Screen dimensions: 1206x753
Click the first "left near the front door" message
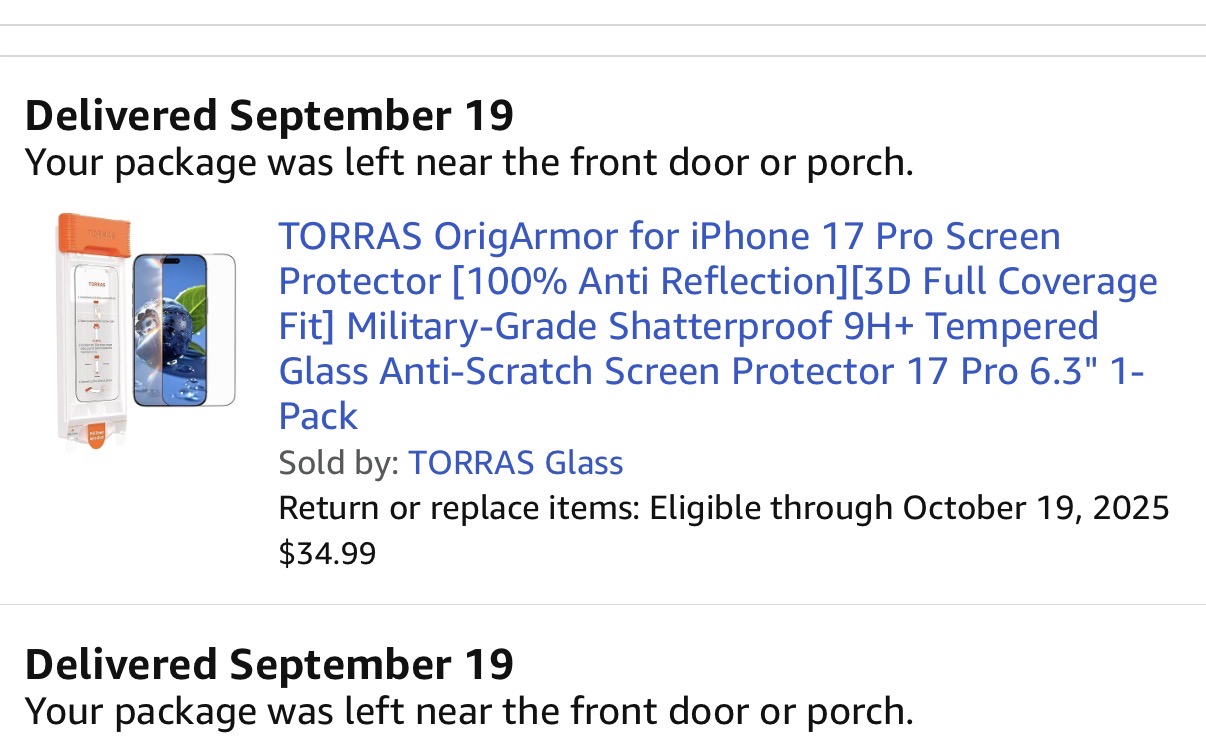coord(468,163)
